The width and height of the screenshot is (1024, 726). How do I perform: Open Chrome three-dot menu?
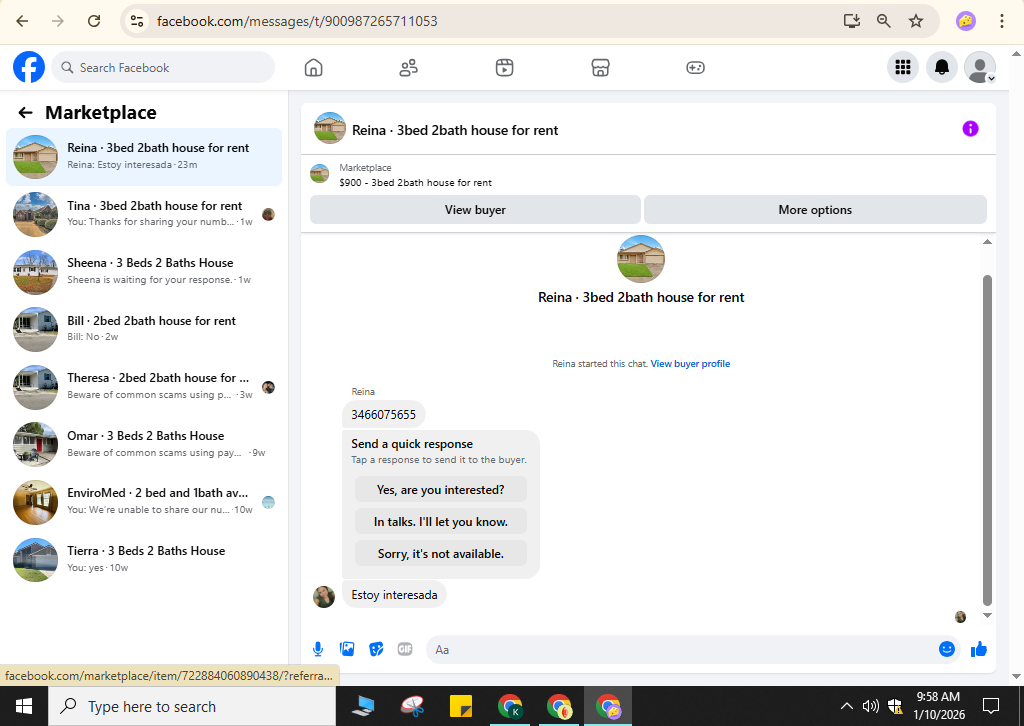(x=1002, y=21)
